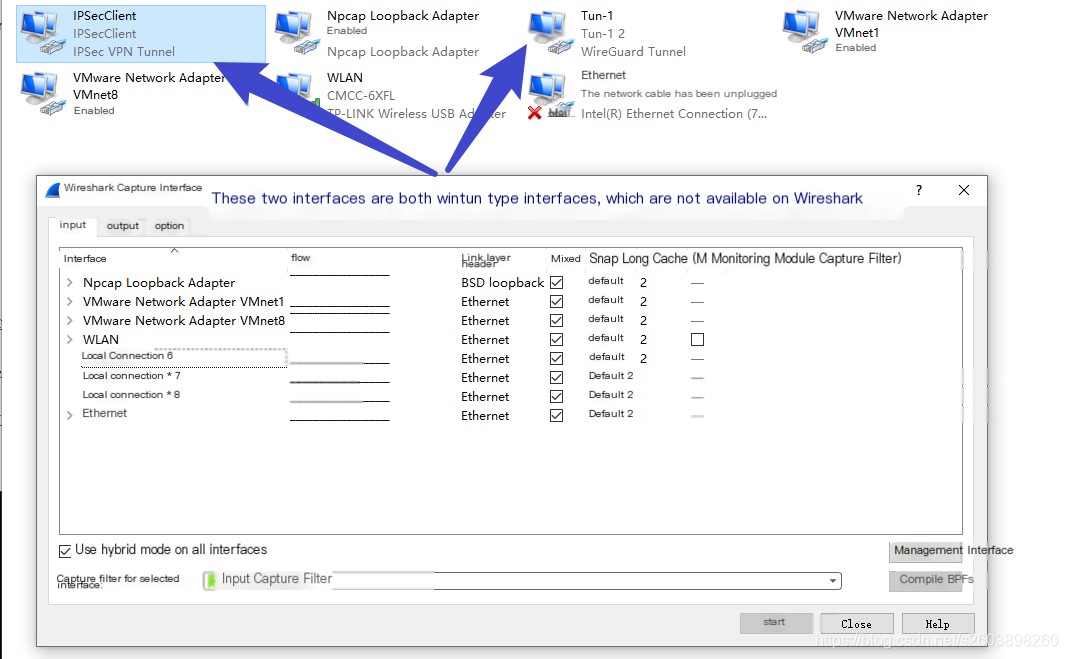Toggle promiscuous checkbox for Local Connection 6
The height and width of the screenshot is (659, 1068).
coord(556,359)
